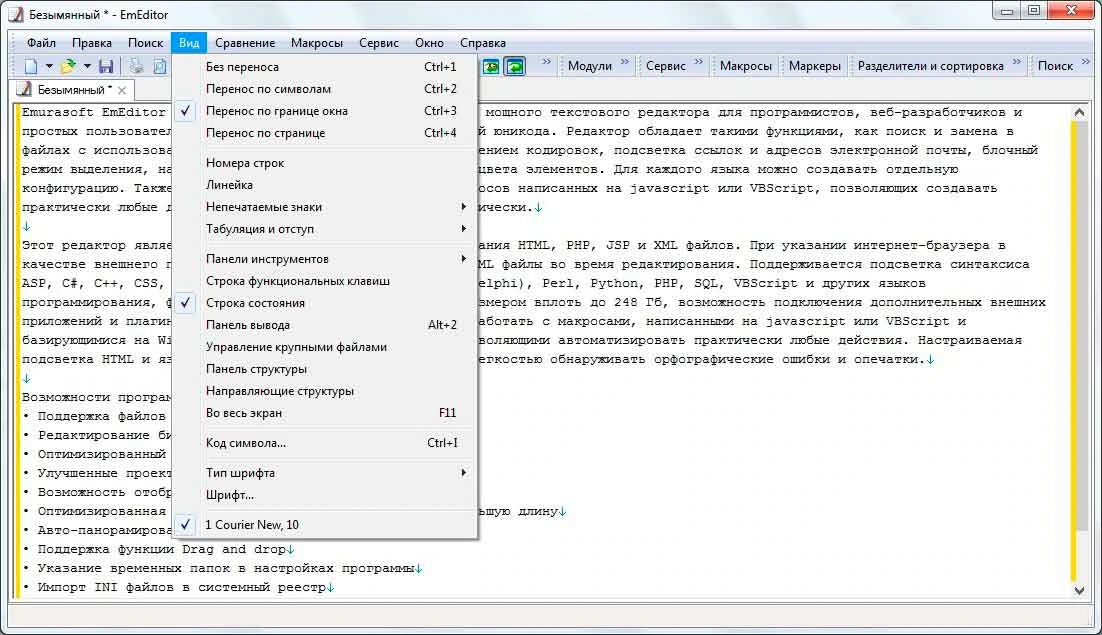Open the Окно menu
The width and height of the screenshot is (1102, 635).
[x=429, y=43]
